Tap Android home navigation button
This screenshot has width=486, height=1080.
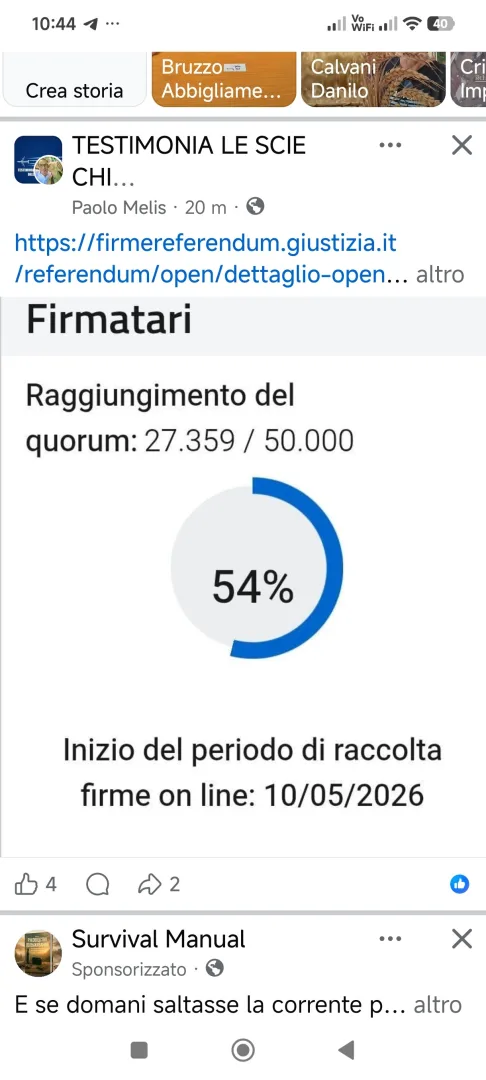pos(243,1050)
